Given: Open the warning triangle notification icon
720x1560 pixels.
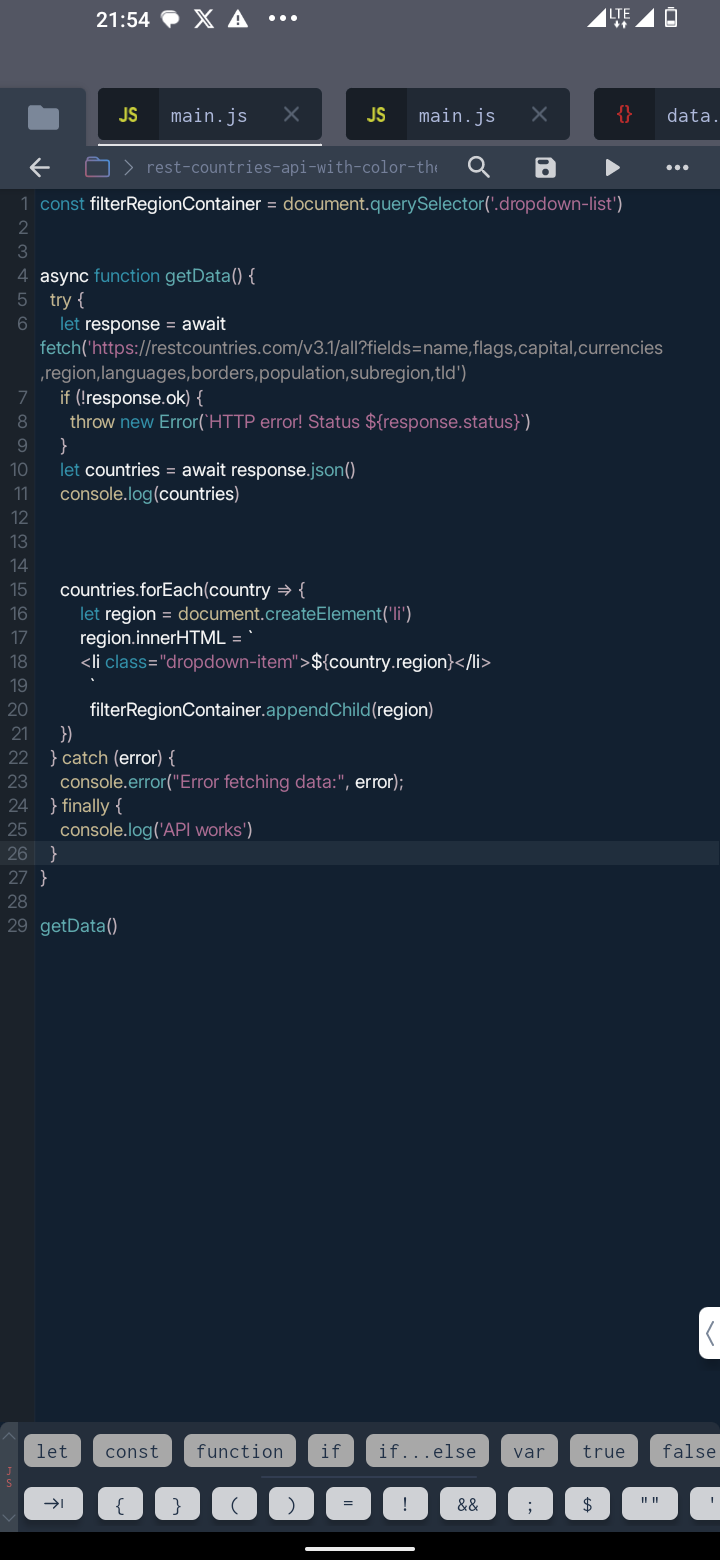Looking at the screenshot, I should pos(238,19).
